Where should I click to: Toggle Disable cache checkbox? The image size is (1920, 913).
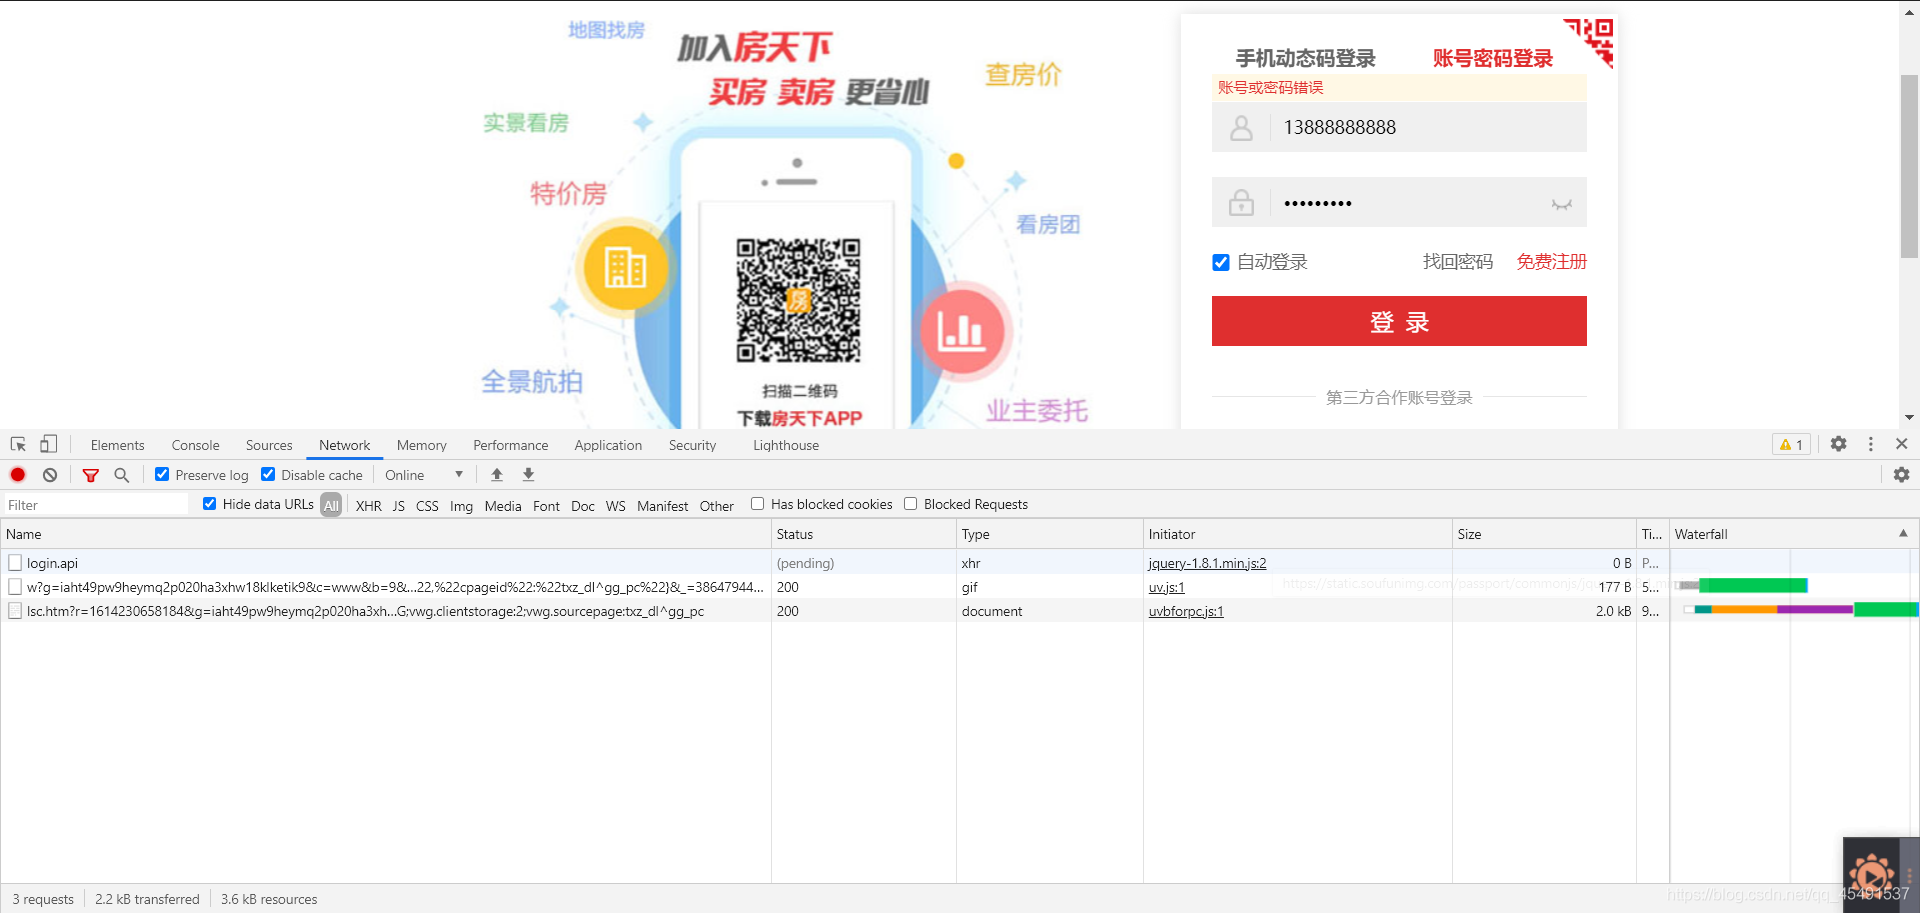click(x=268, y=475)
